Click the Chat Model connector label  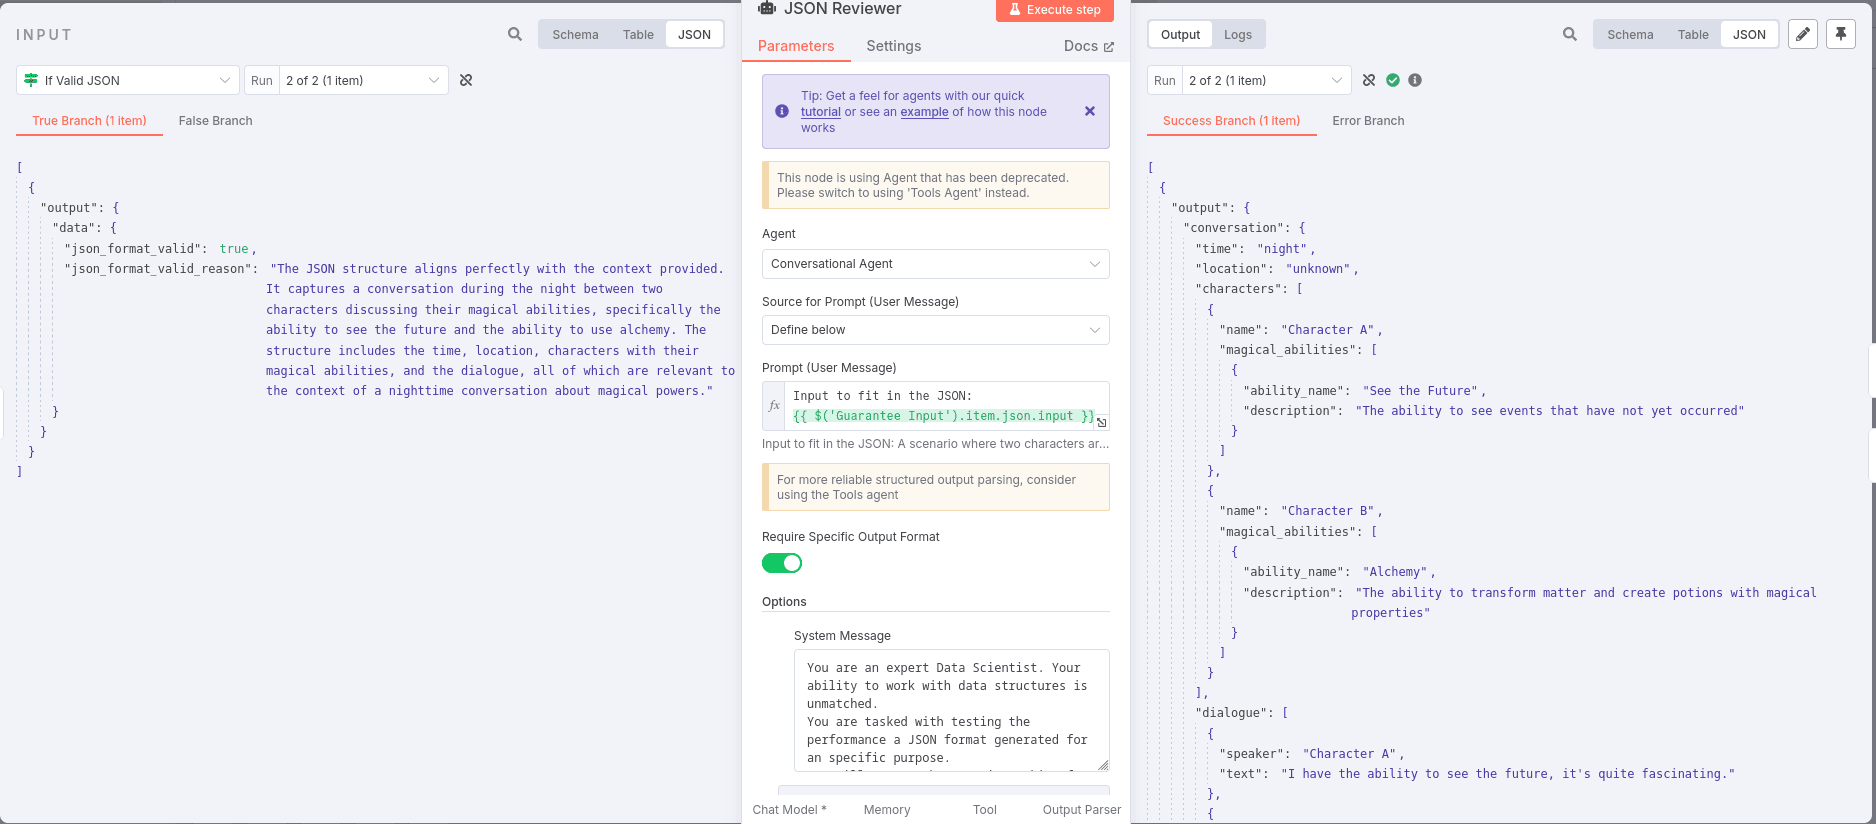(790, 810)
